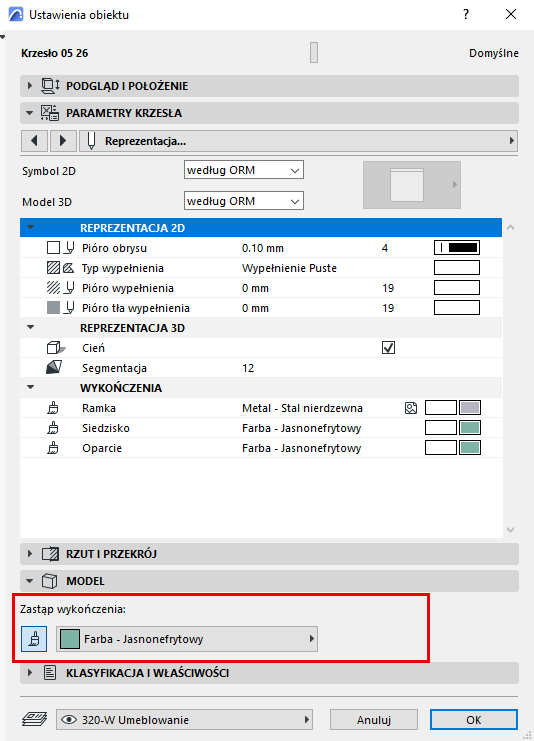The image size is (534, 741).
Task: Toggle the surface override paintbrush icon
Action: (34, 639)
